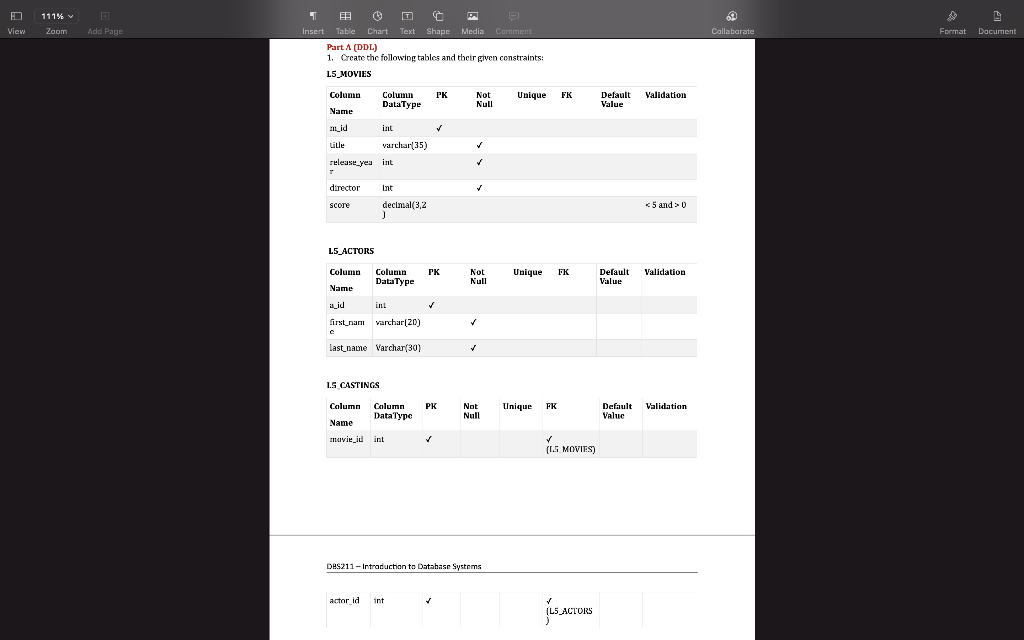Insert a text box from the toolbar
This screenshot has width=1024, height=640.
coord(407,18)
